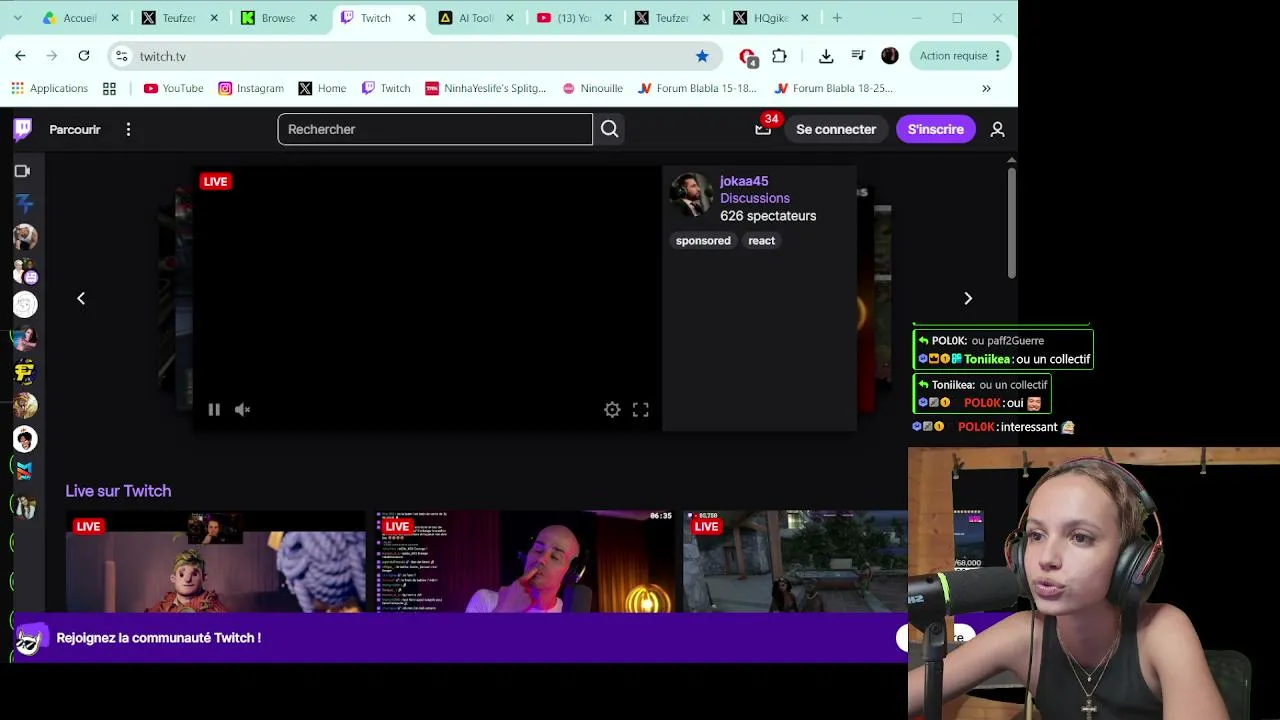Open the Applications bookmarks shortcut

(x=50, y=88)
